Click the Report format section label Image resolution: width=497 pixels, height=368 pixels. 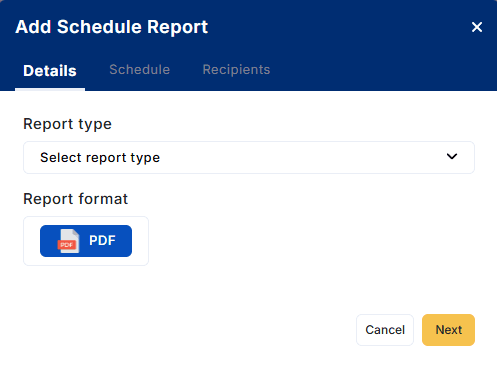(x=76, y=199)
